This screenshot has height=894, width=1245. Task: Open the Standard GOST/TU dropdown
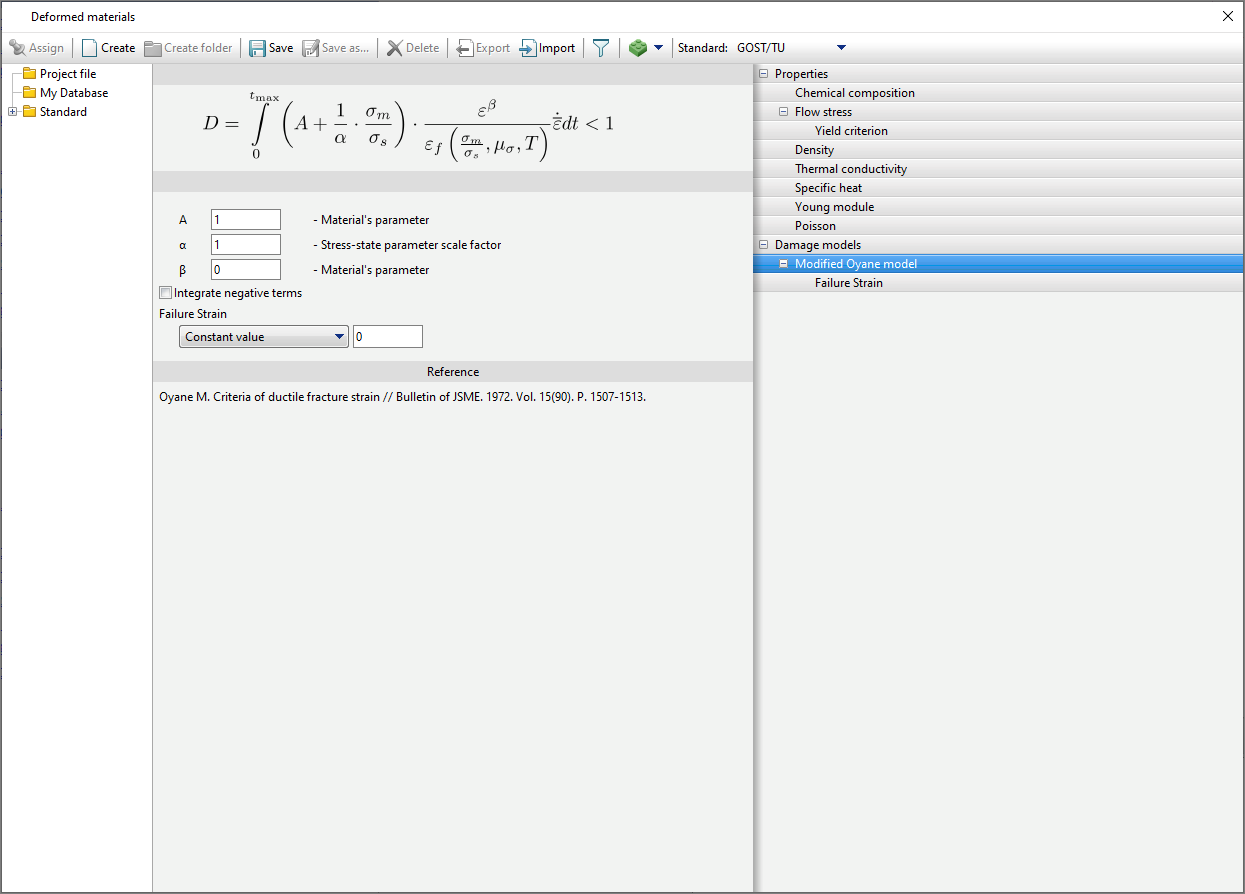840,48
